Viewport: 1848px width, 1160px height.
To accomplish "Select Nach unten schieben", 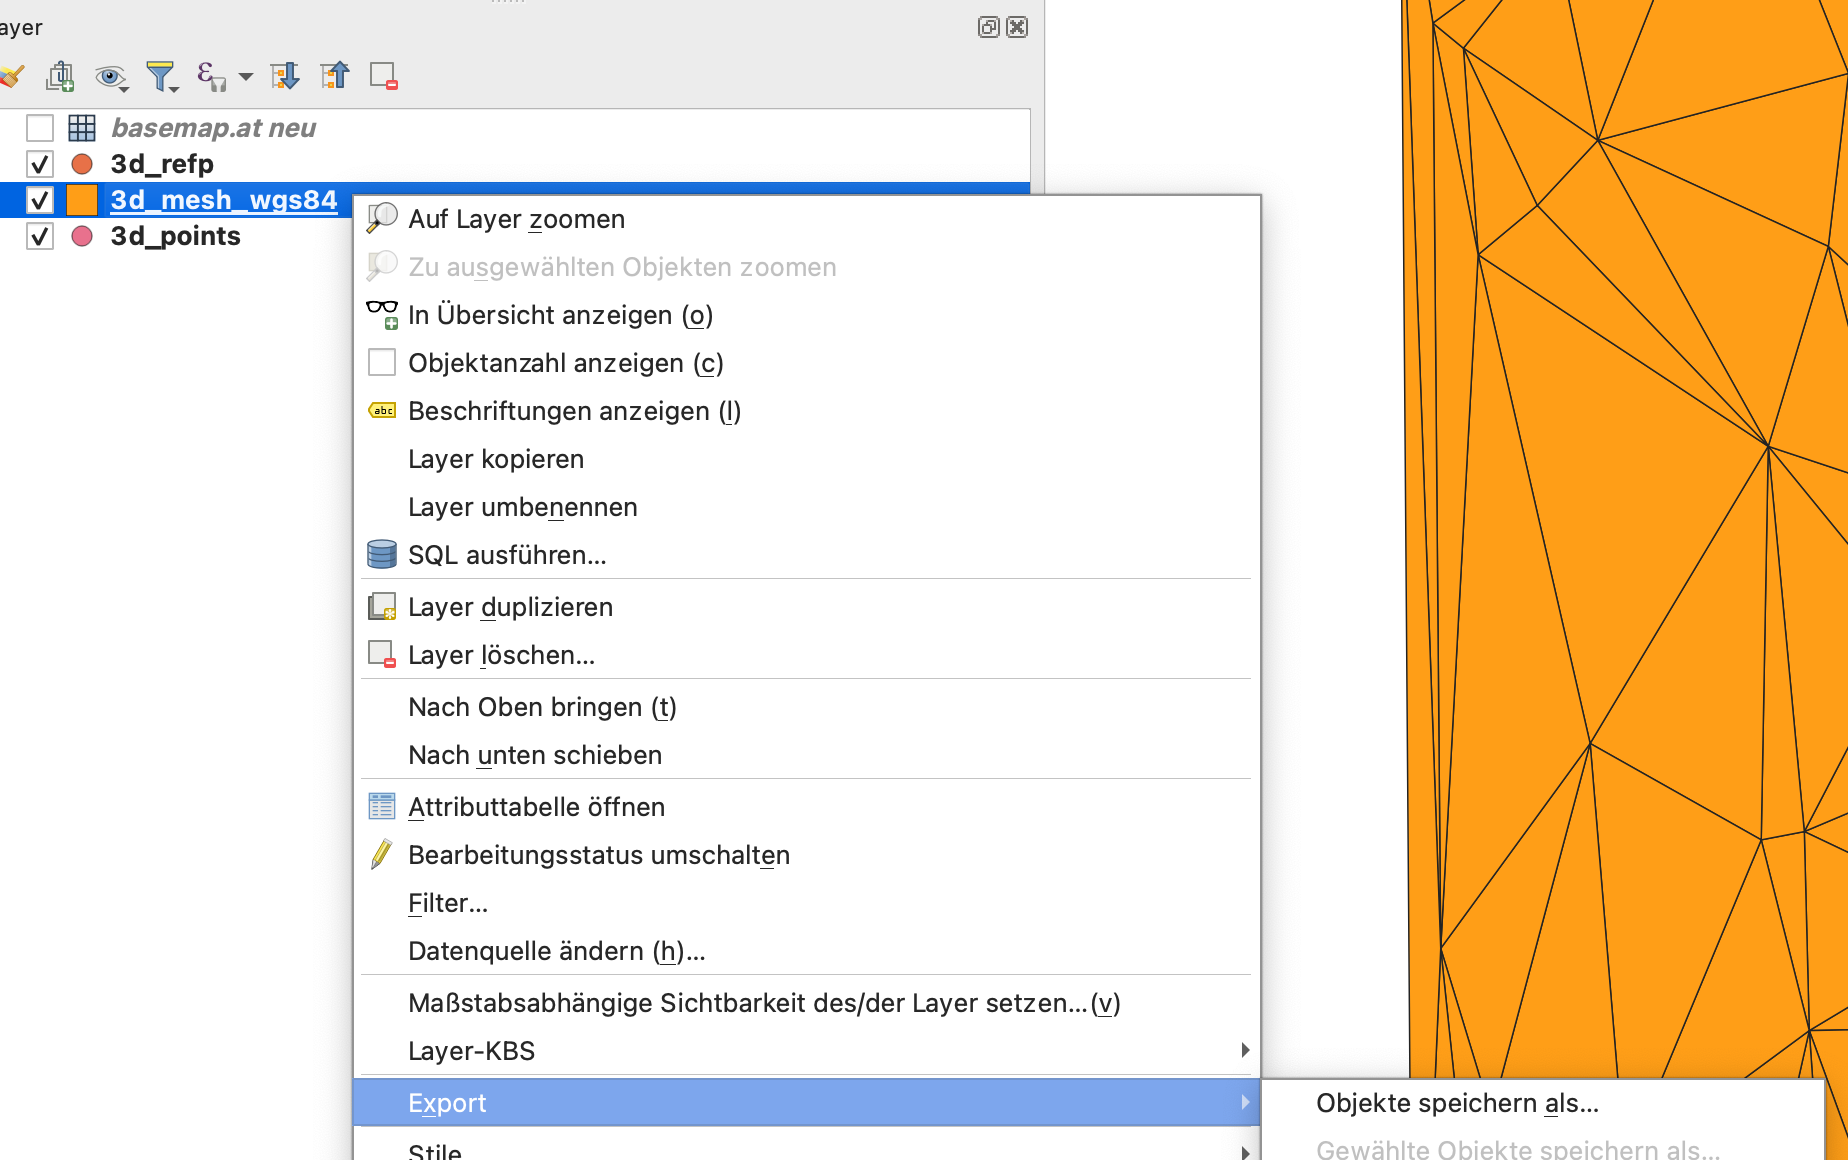I will click(x=807, y=755).
